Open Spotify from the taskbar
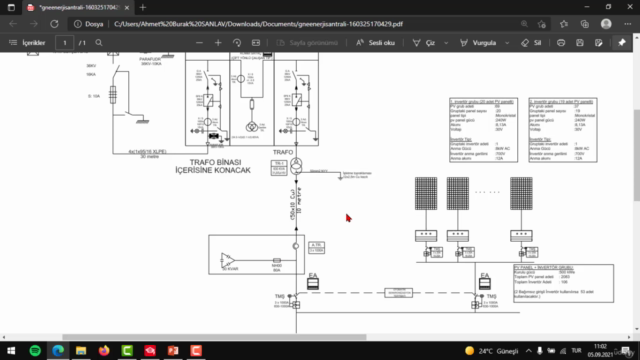Image resolution: width=640 pixels, height=360 pixels. coord(35,351)
